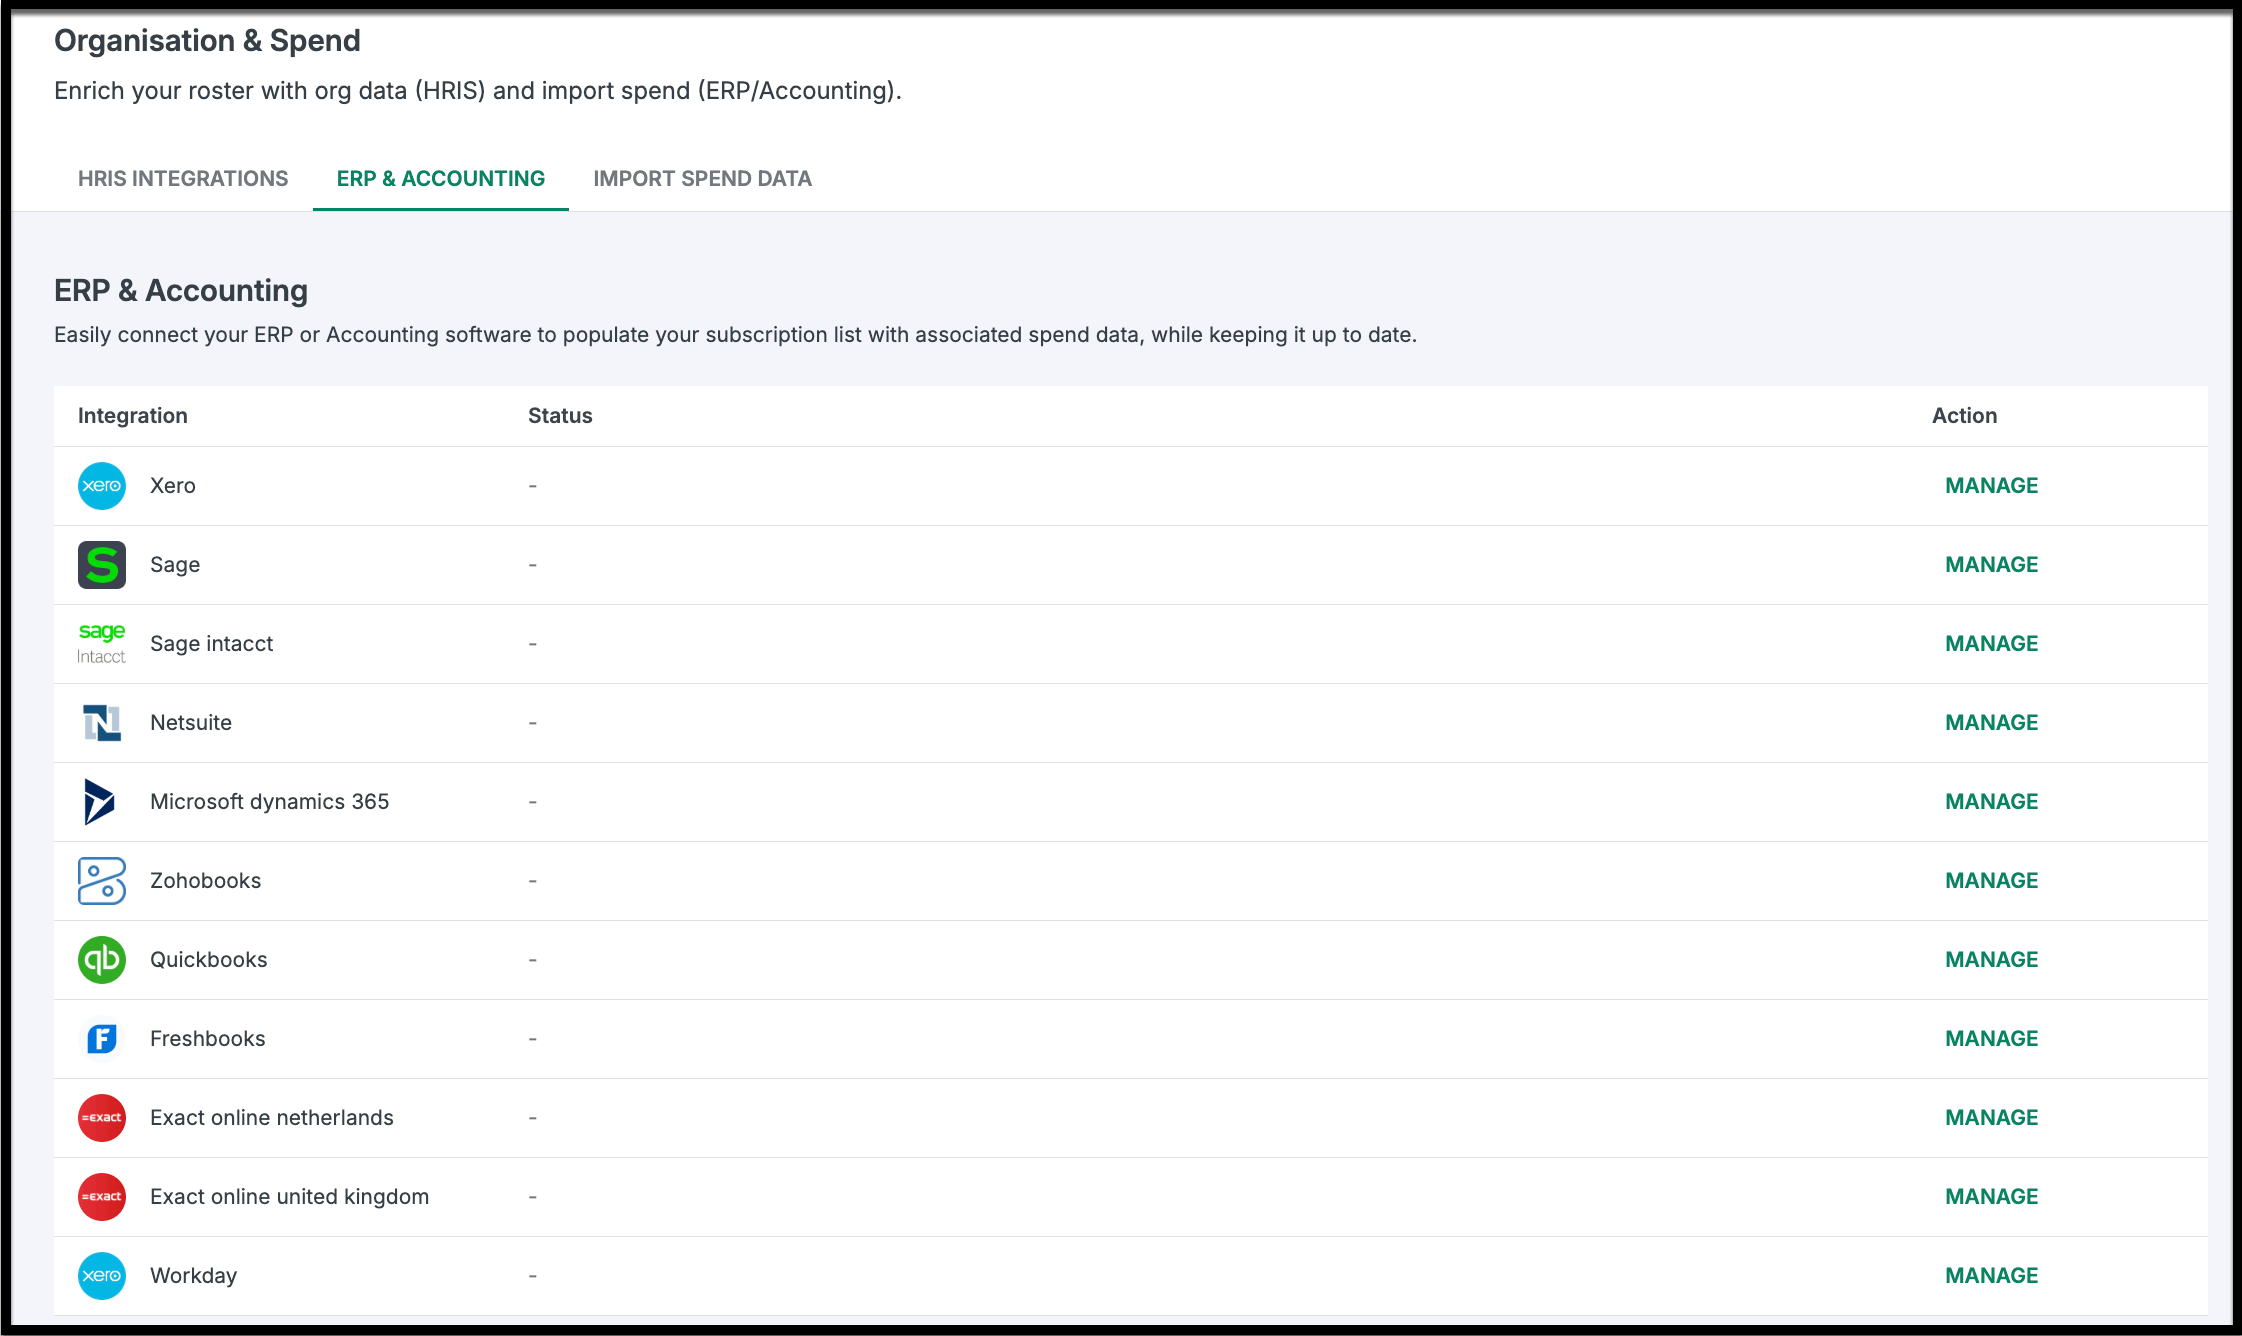
Task: Select the ERP & Accounting tab
Action: 441,179
